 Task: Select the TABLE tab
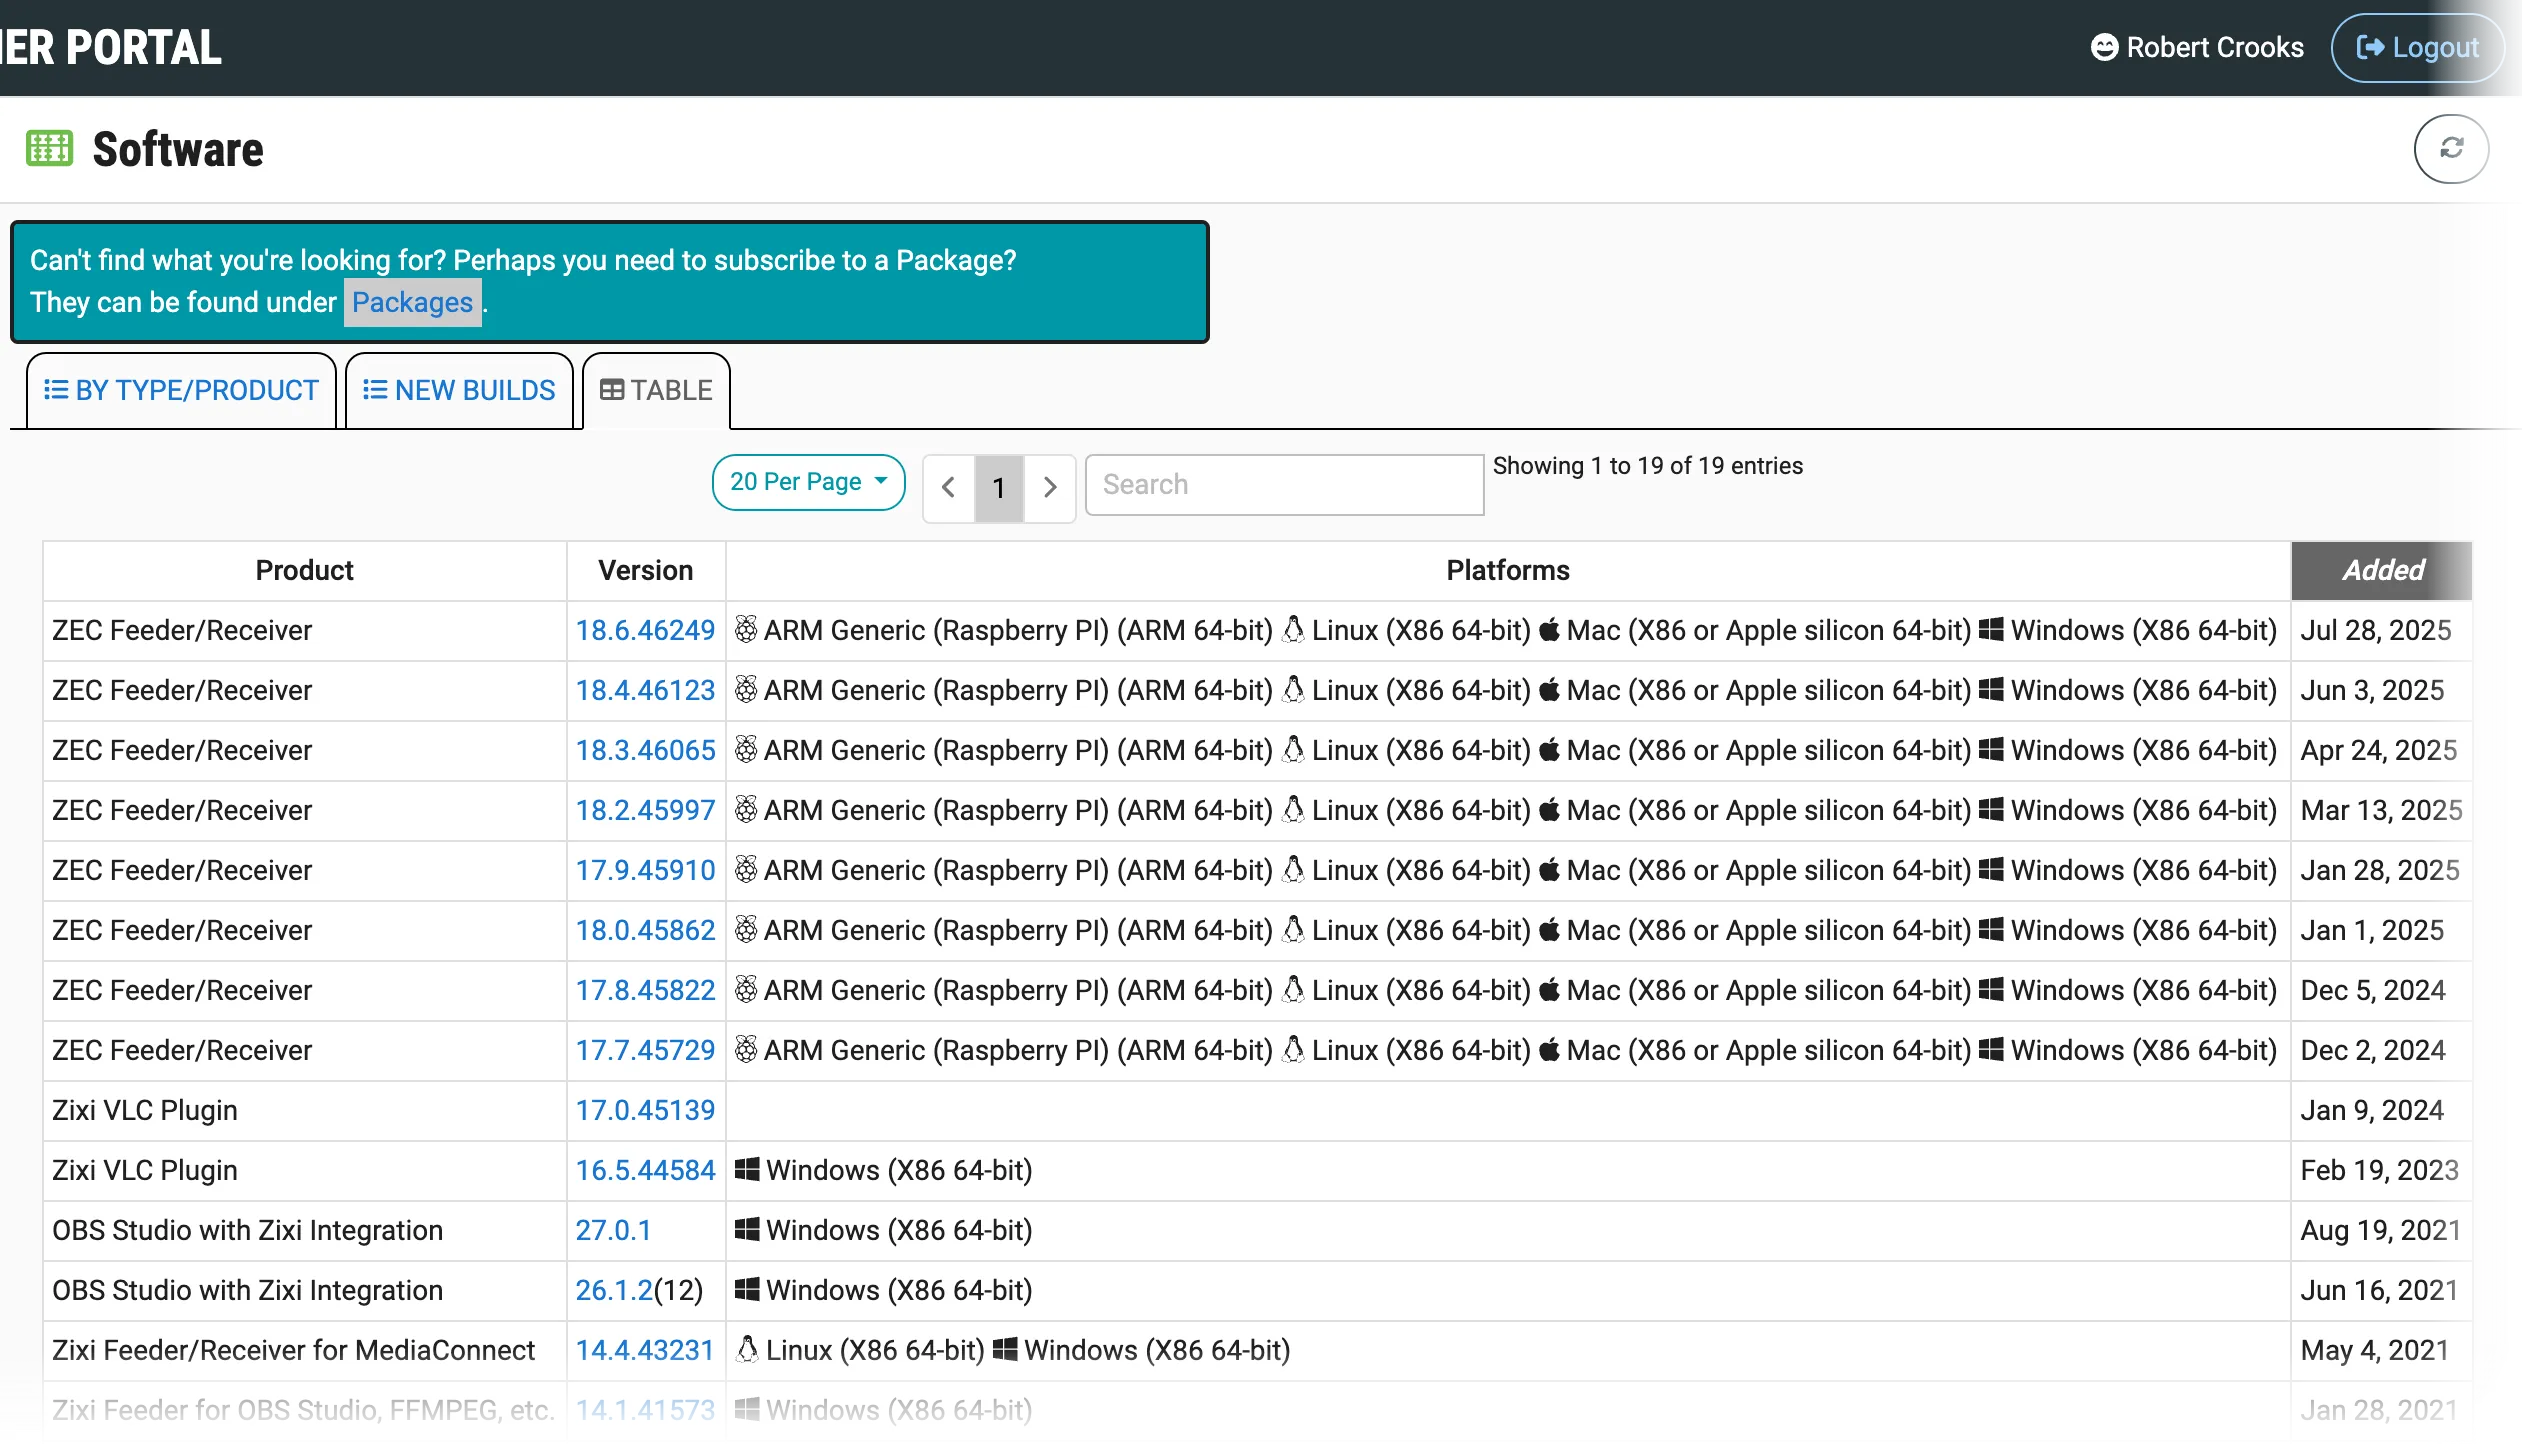click(x=656, y=390)
